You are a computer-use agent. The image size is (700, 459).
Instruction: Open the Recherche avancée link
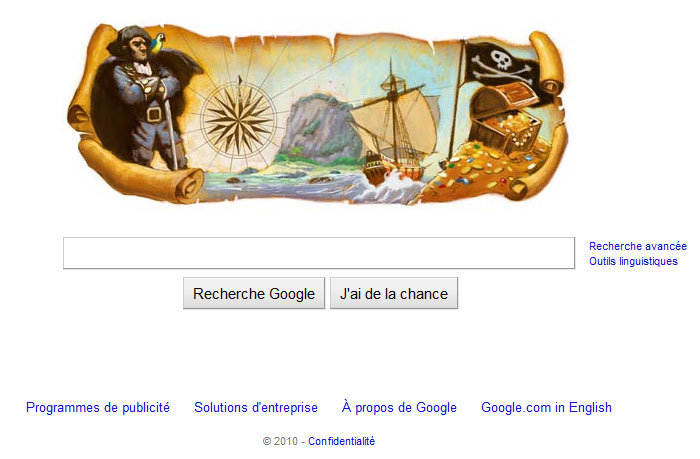pos(638,246)
